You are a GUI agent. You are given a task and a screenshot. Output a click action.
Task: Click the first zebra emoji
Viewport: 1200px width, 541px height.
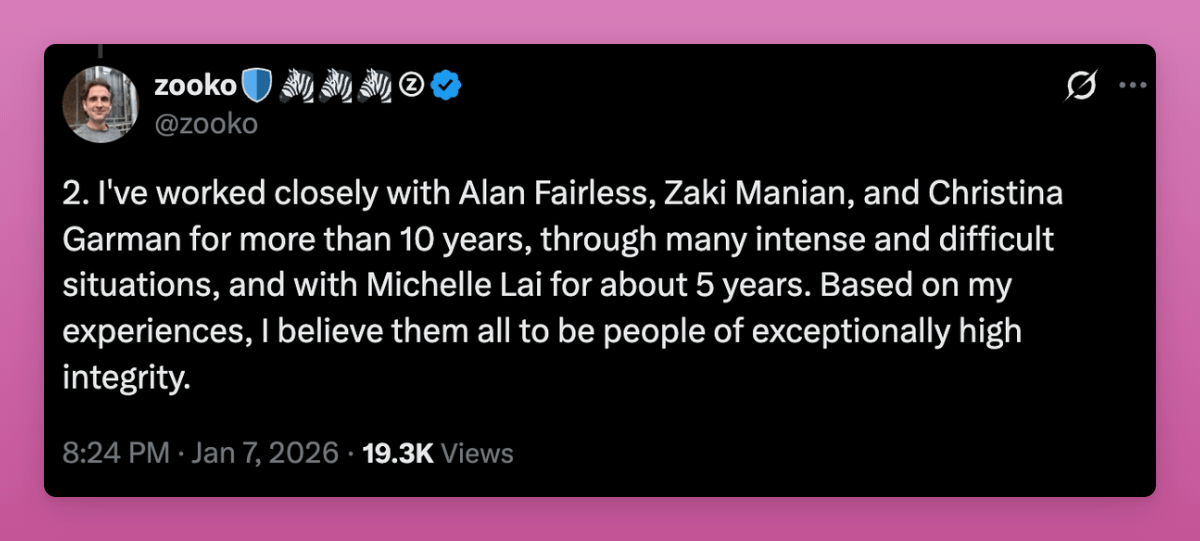pyautogui.click(x=296, y=88)
